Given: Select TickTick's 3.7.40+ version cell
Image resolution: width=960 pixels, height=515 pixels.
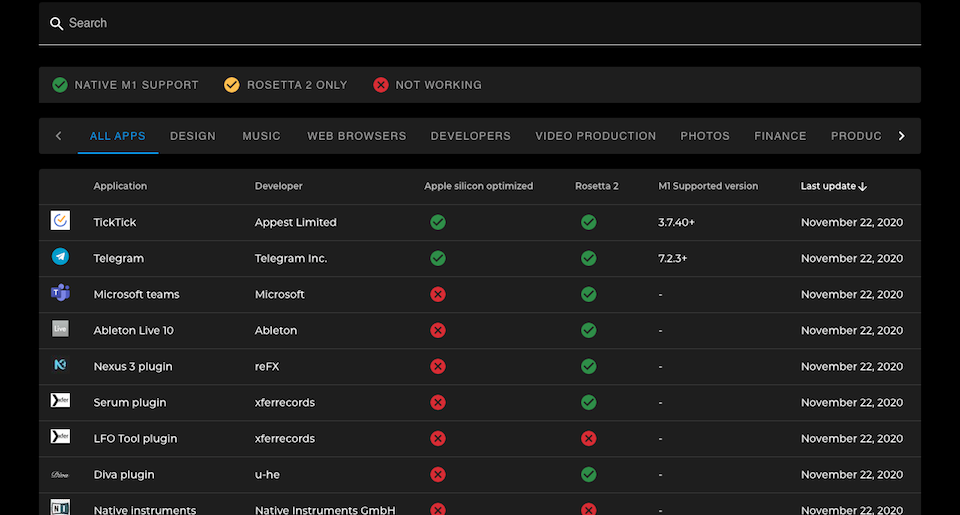Looking at the screenshot, I should click(x=677, y=222).
